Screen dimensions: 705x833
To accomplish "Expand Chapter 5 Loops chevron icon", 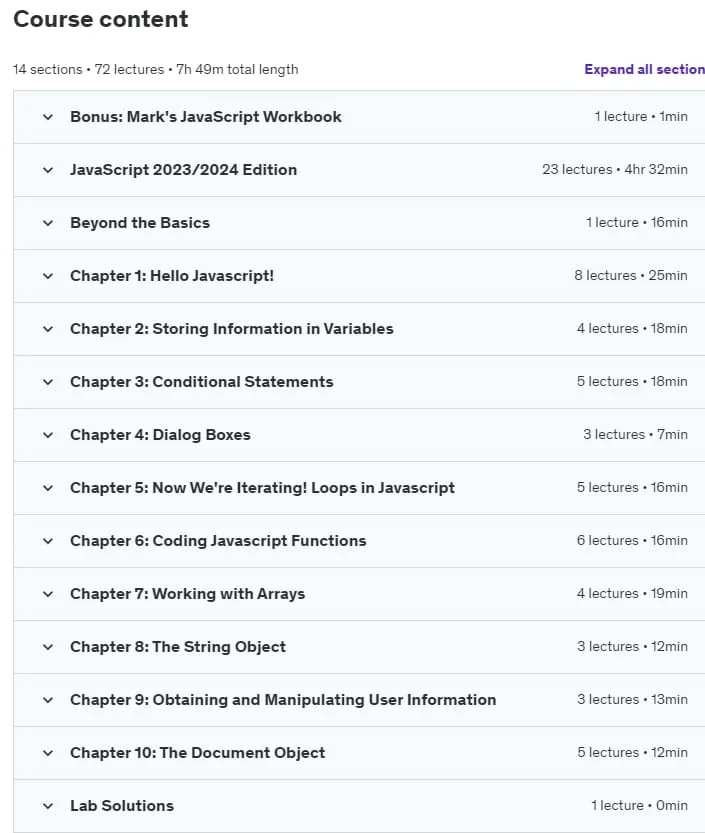I will click(48, 488).
